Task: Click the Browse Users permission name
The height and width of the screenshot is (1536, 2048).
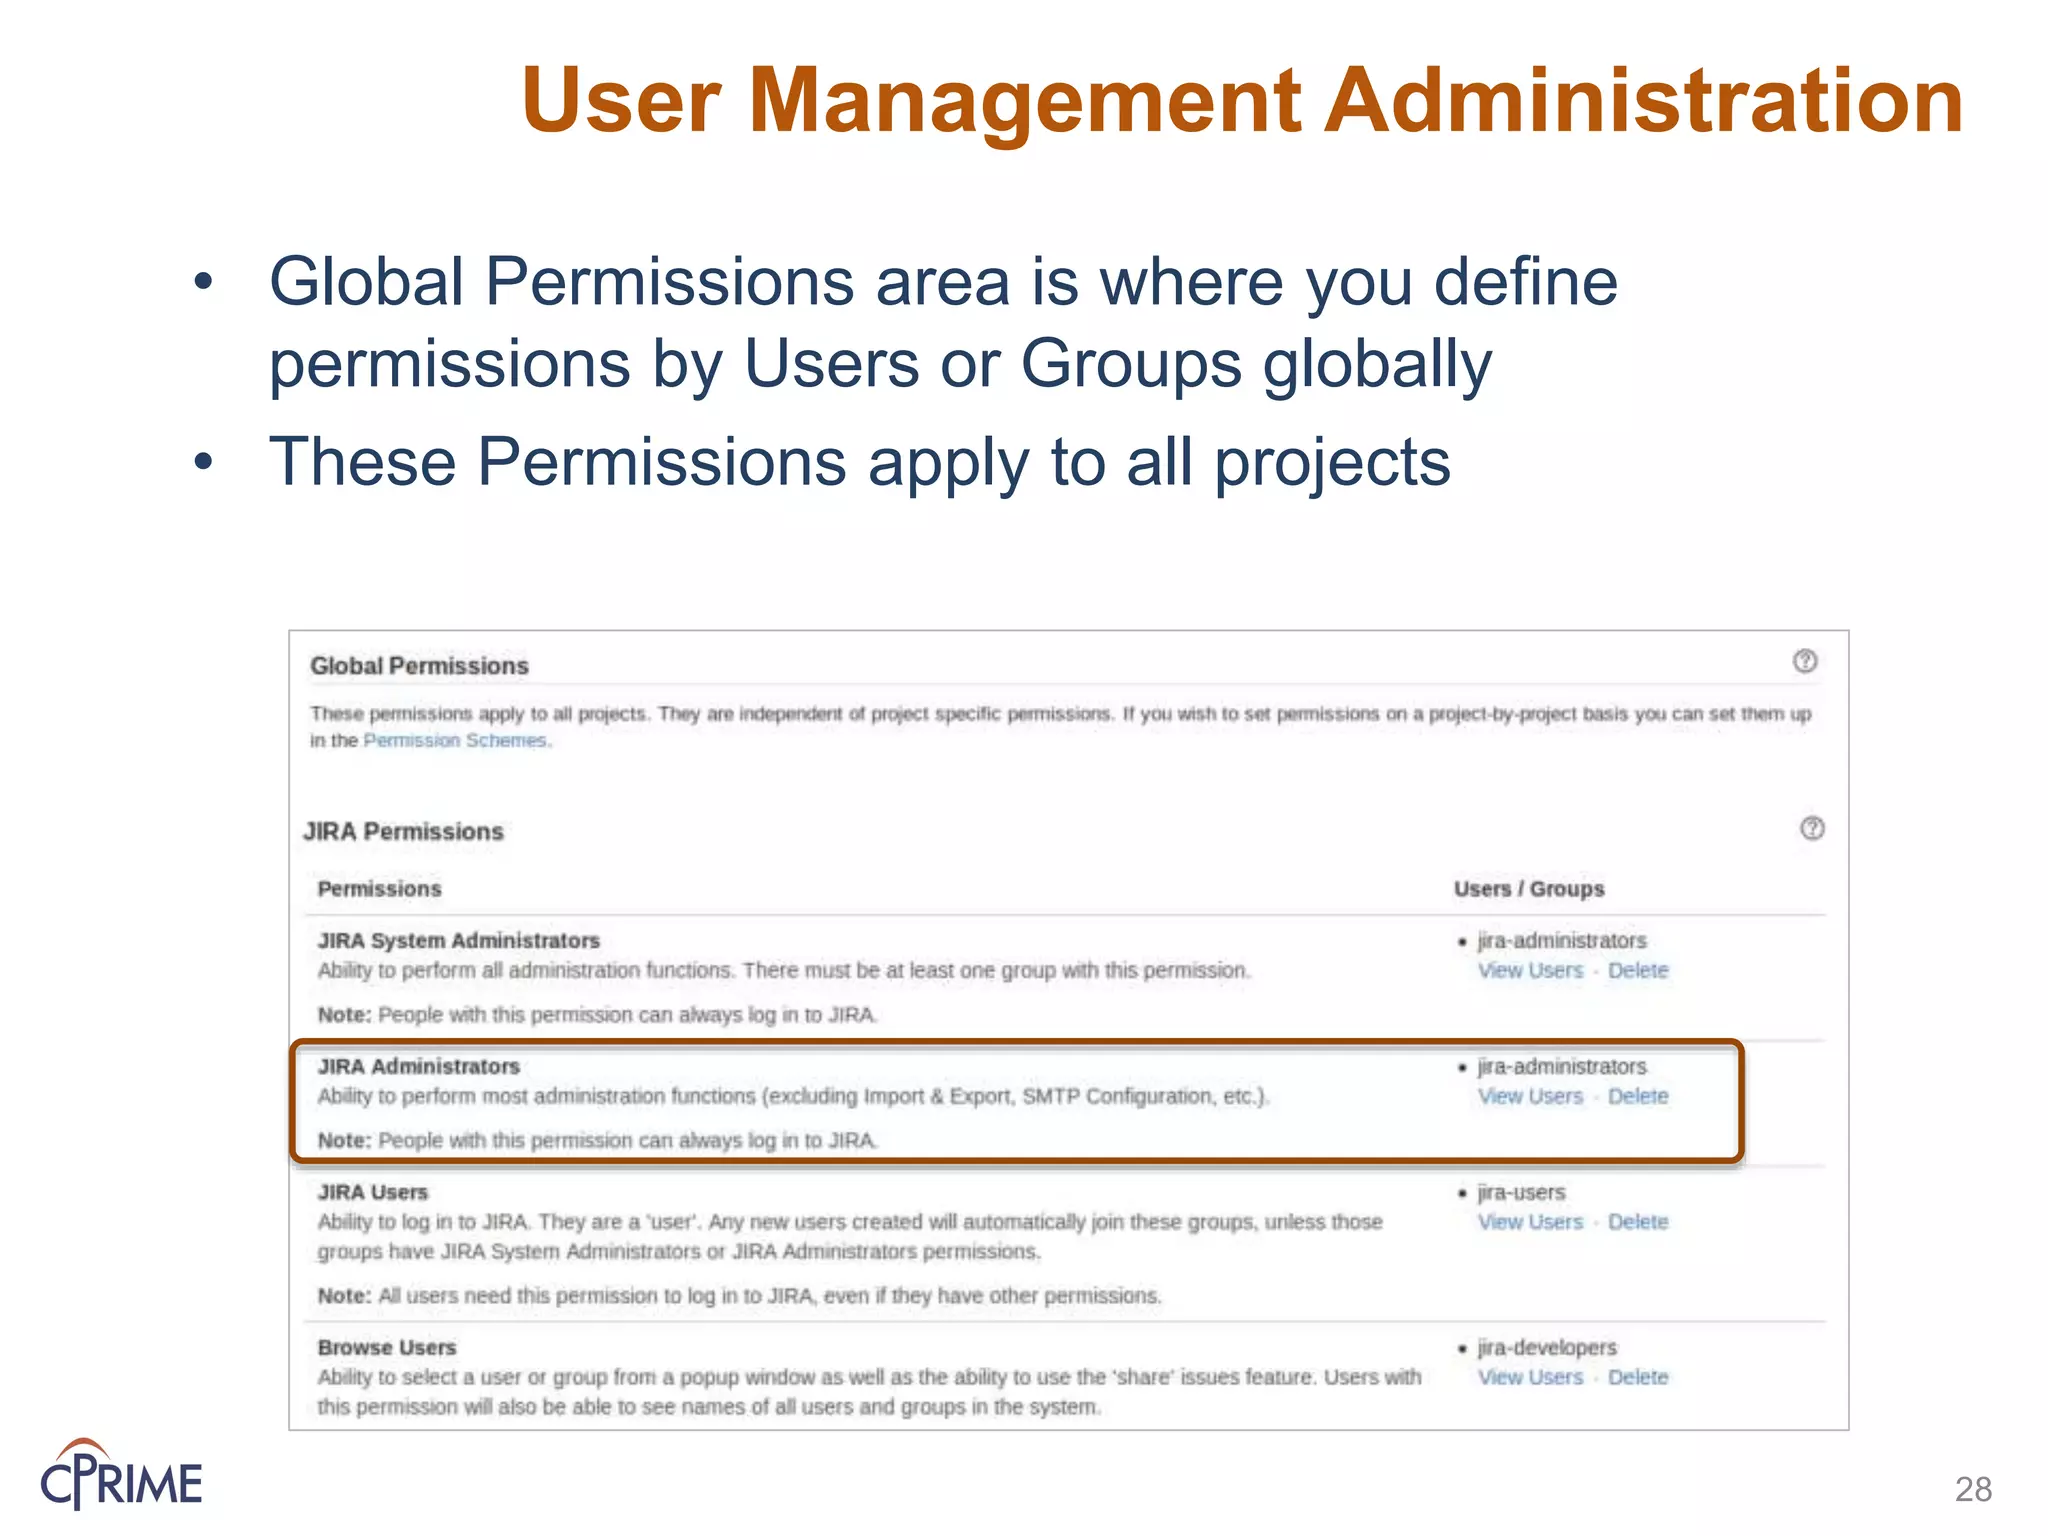Action: (387, 1348)
